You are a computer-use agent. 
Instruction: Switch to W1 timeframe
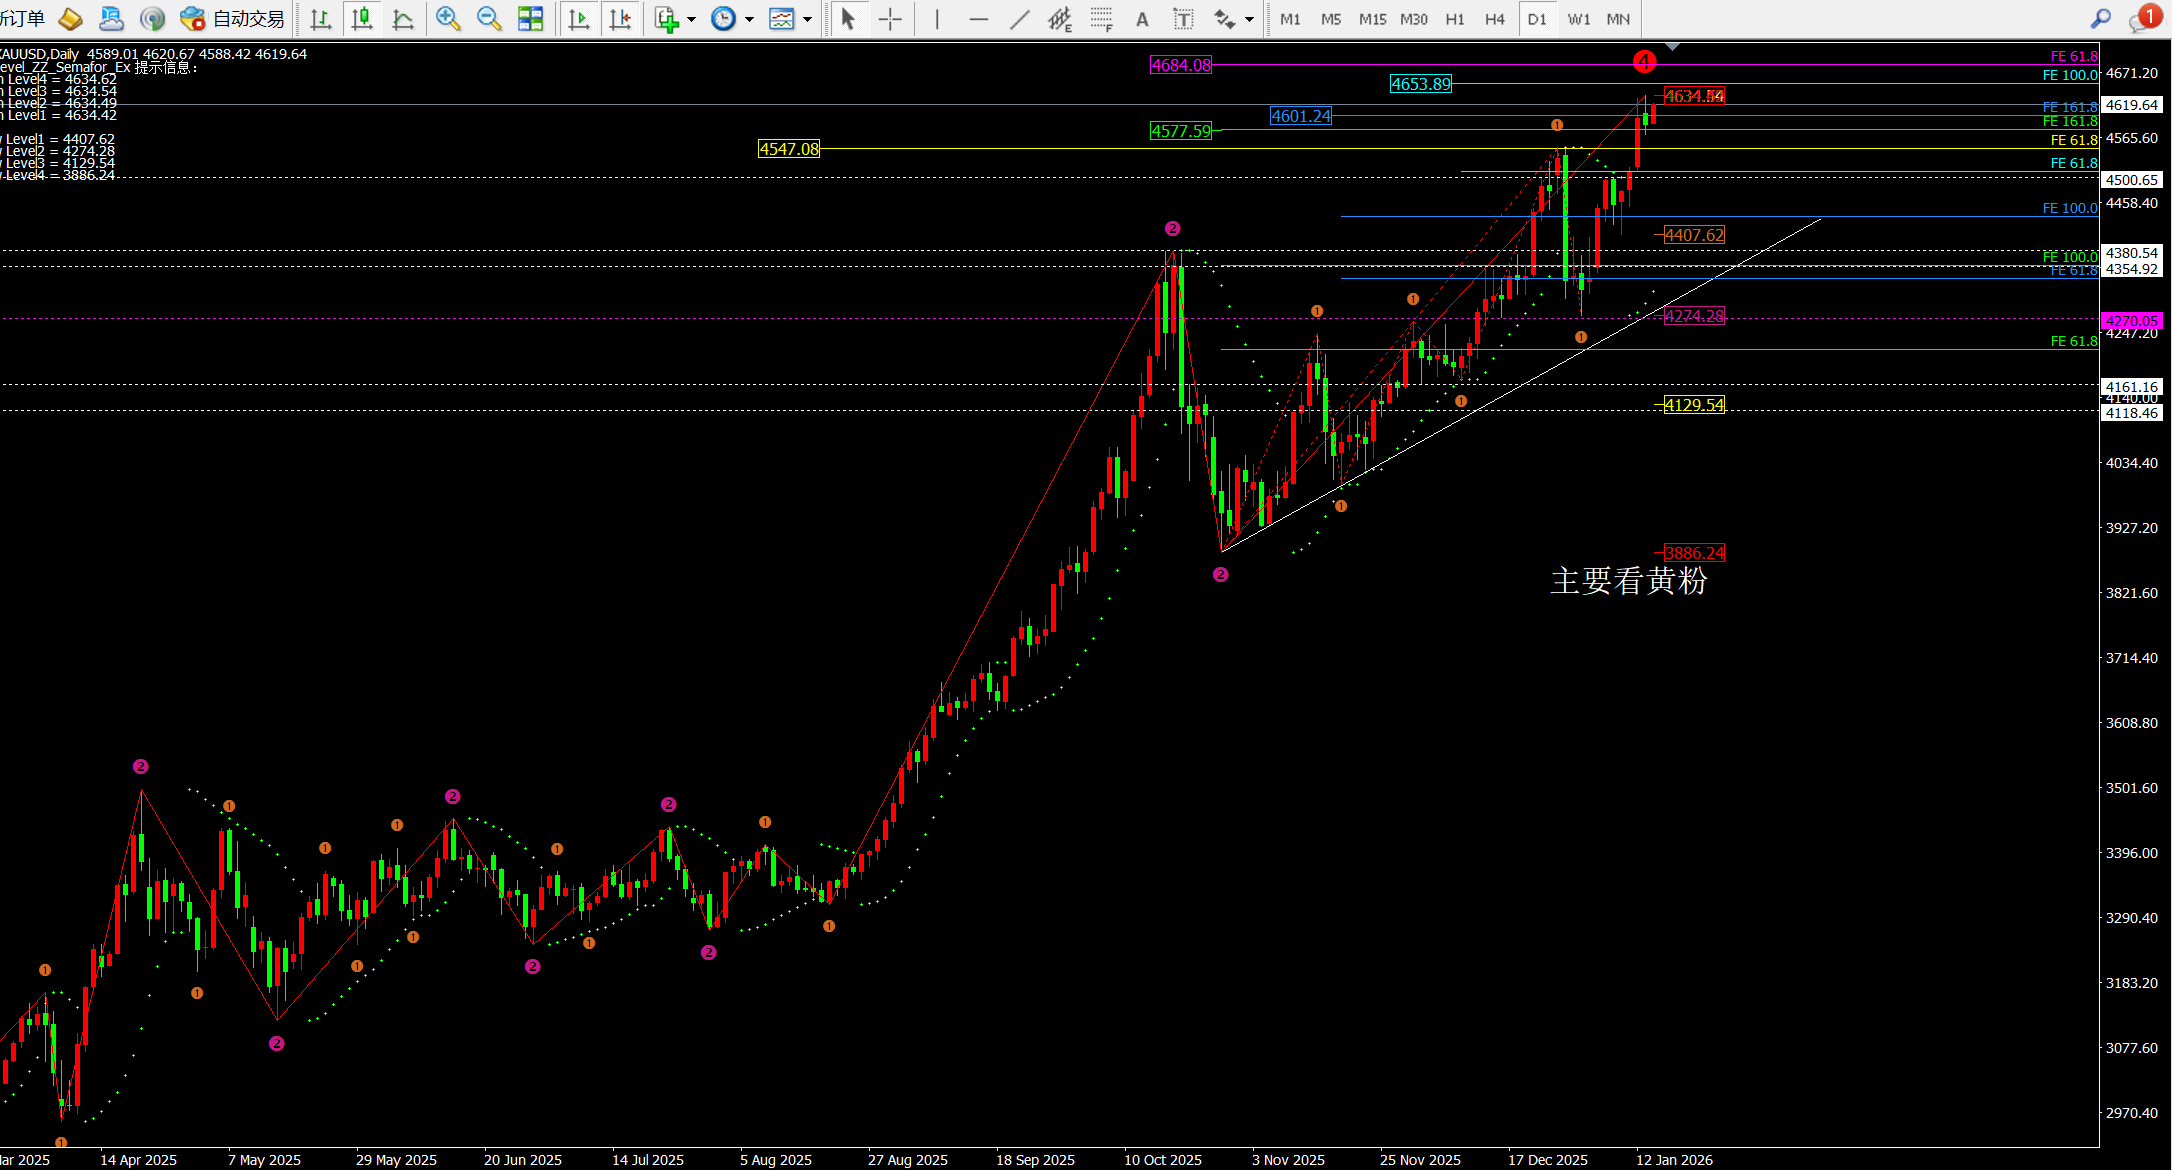(1578, 18)
